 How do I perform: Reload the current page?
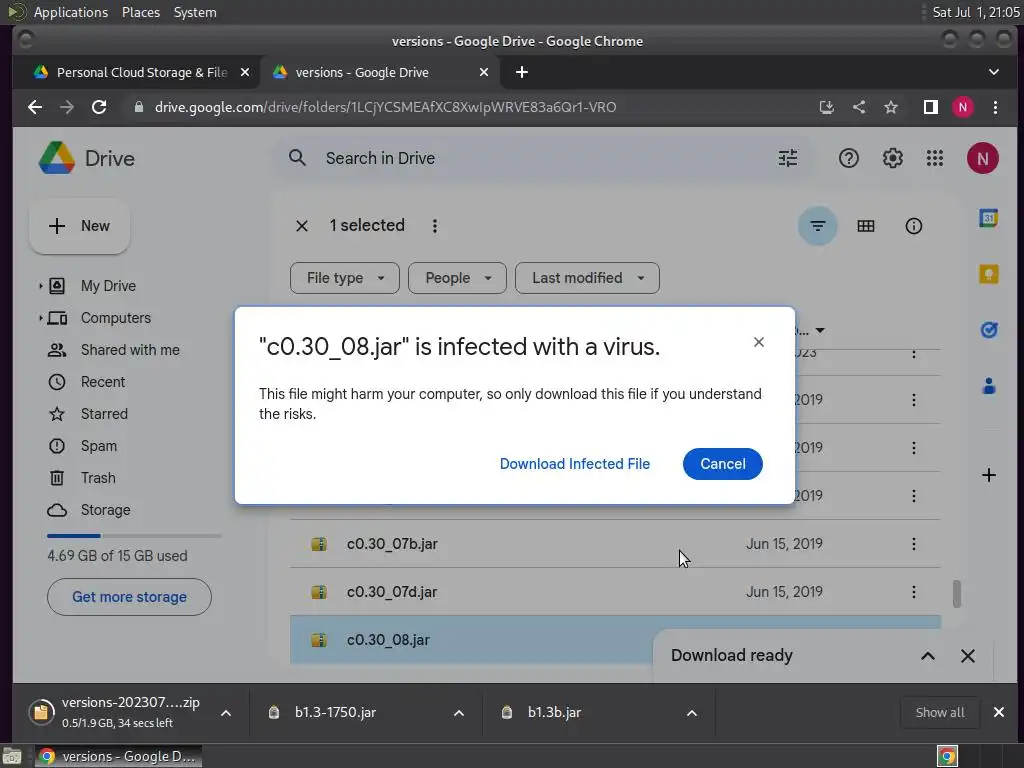(x=99, y=107)
